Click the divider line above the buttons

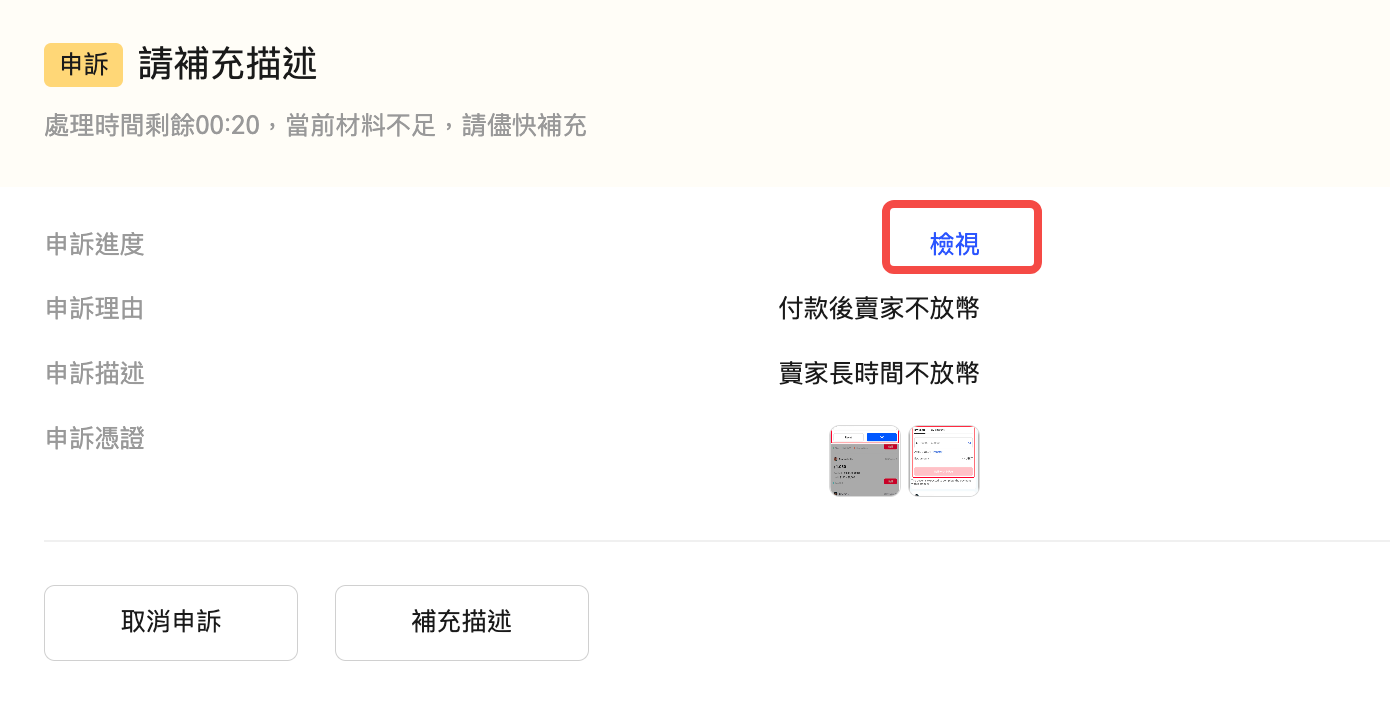click(x=700, y=541)
